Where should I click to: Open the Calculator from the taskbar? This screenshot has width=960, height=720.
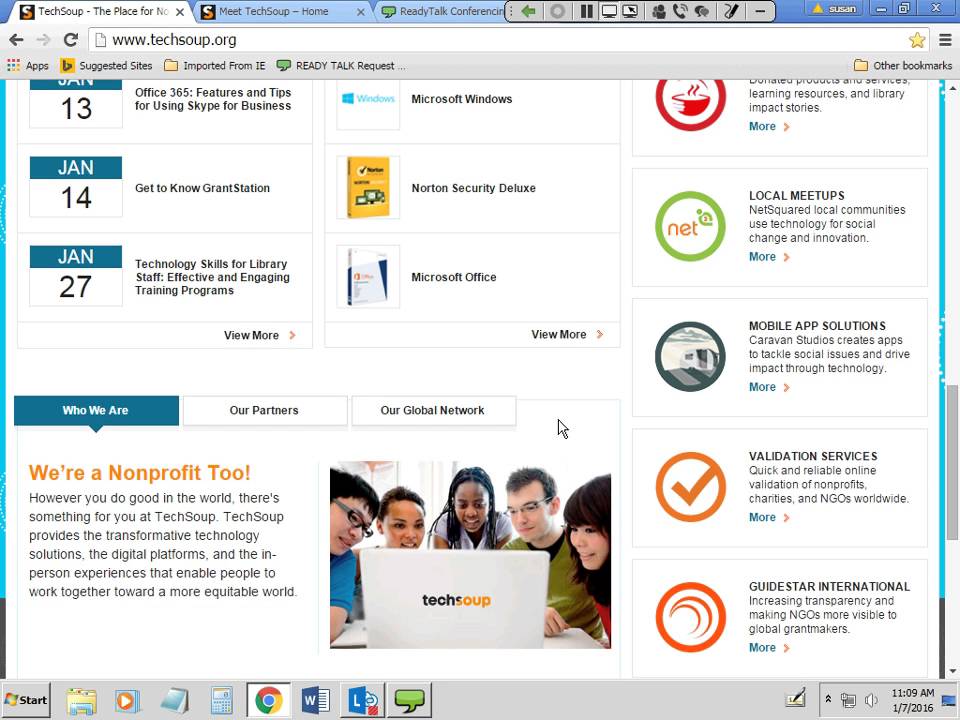click(x=221, y=700)
